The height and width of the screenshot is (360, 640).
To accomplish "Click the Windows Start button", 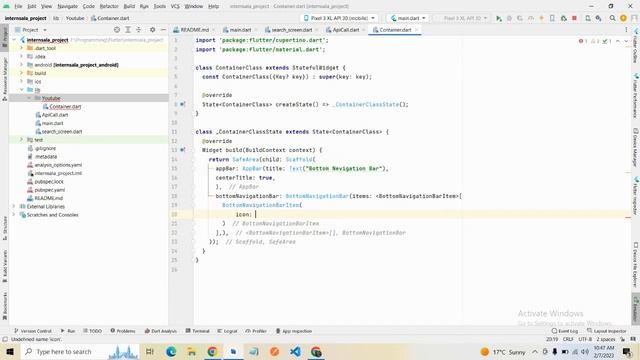I will click(x=10, y=351).
